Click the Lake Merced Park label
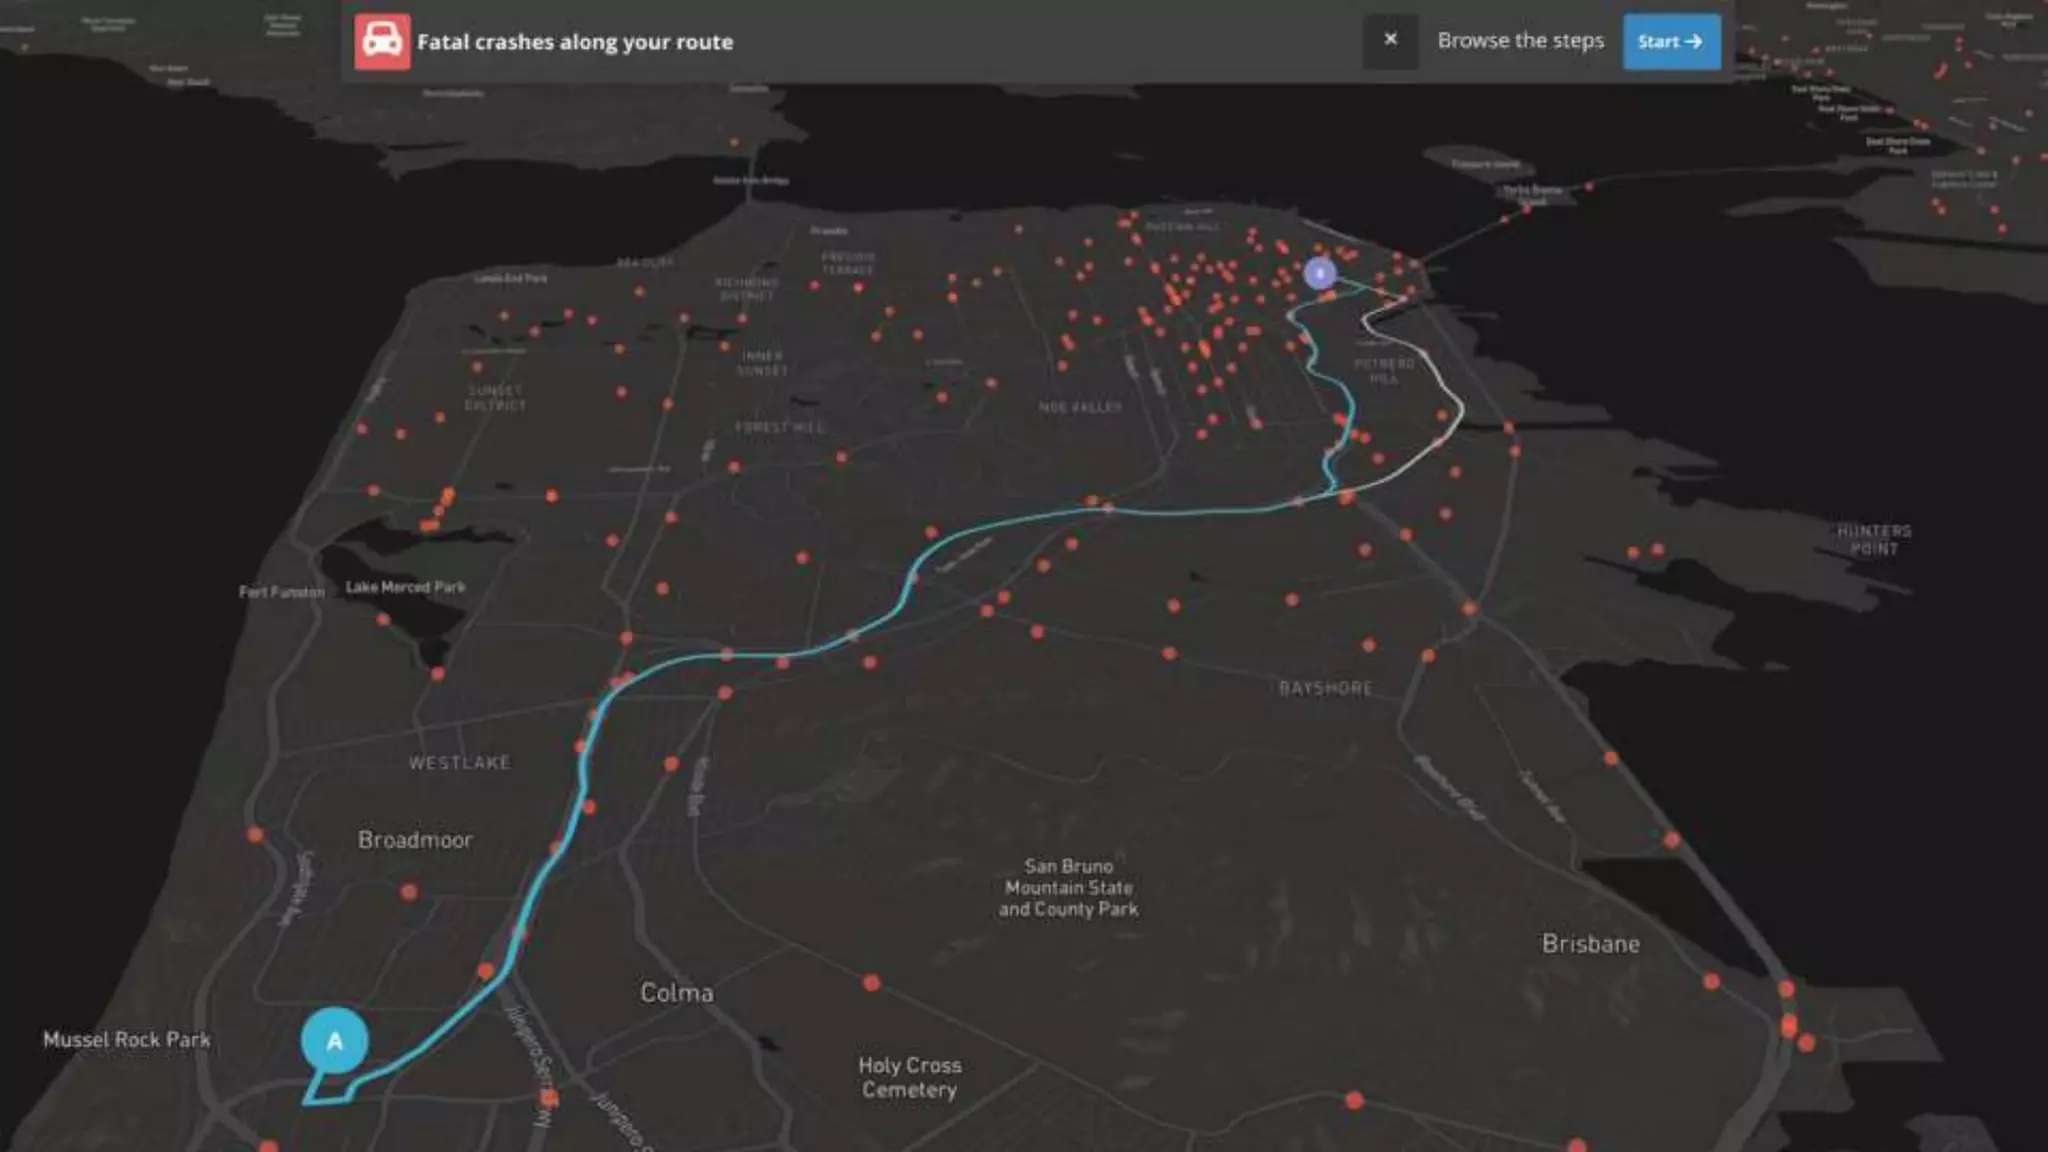This screenshot has width=2048, height=1152. tap(405, 587)
